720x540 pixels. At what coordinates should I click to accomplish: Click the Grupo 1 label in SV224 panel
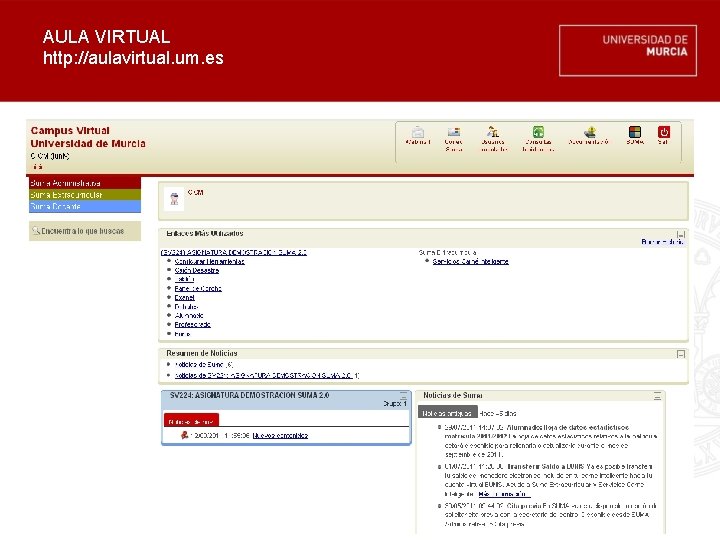pyautogui.click(x=395, y=404)
